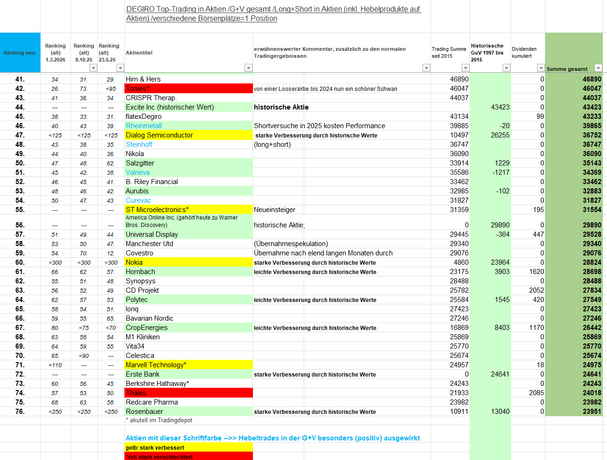Click the '* aktuell im Tradingdepot' footnote
The image size is (607, 460).
(159, 420)
